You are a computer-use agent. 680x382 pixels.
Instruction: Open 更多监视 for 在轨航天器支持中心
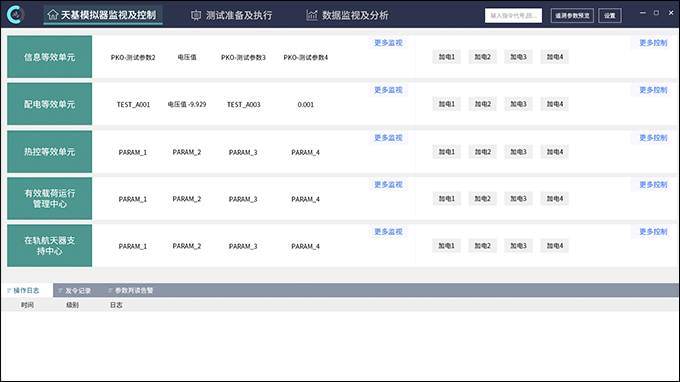click(x=388, y=232)
